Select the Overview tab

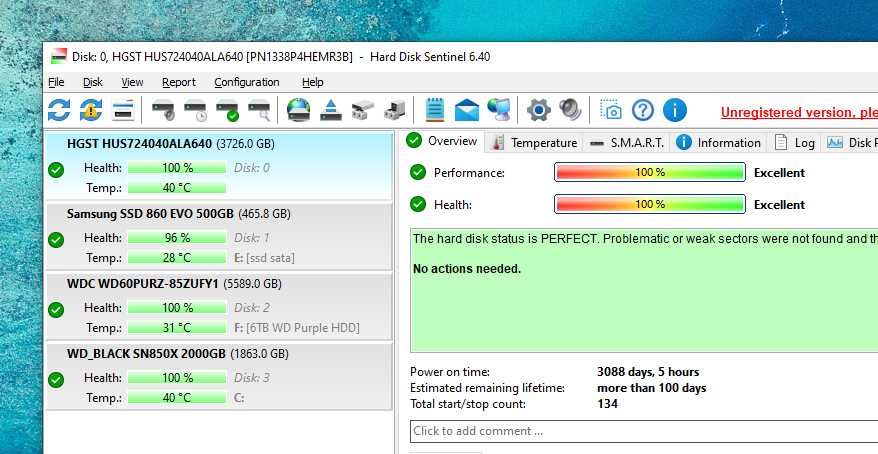[x=442, y=141]
